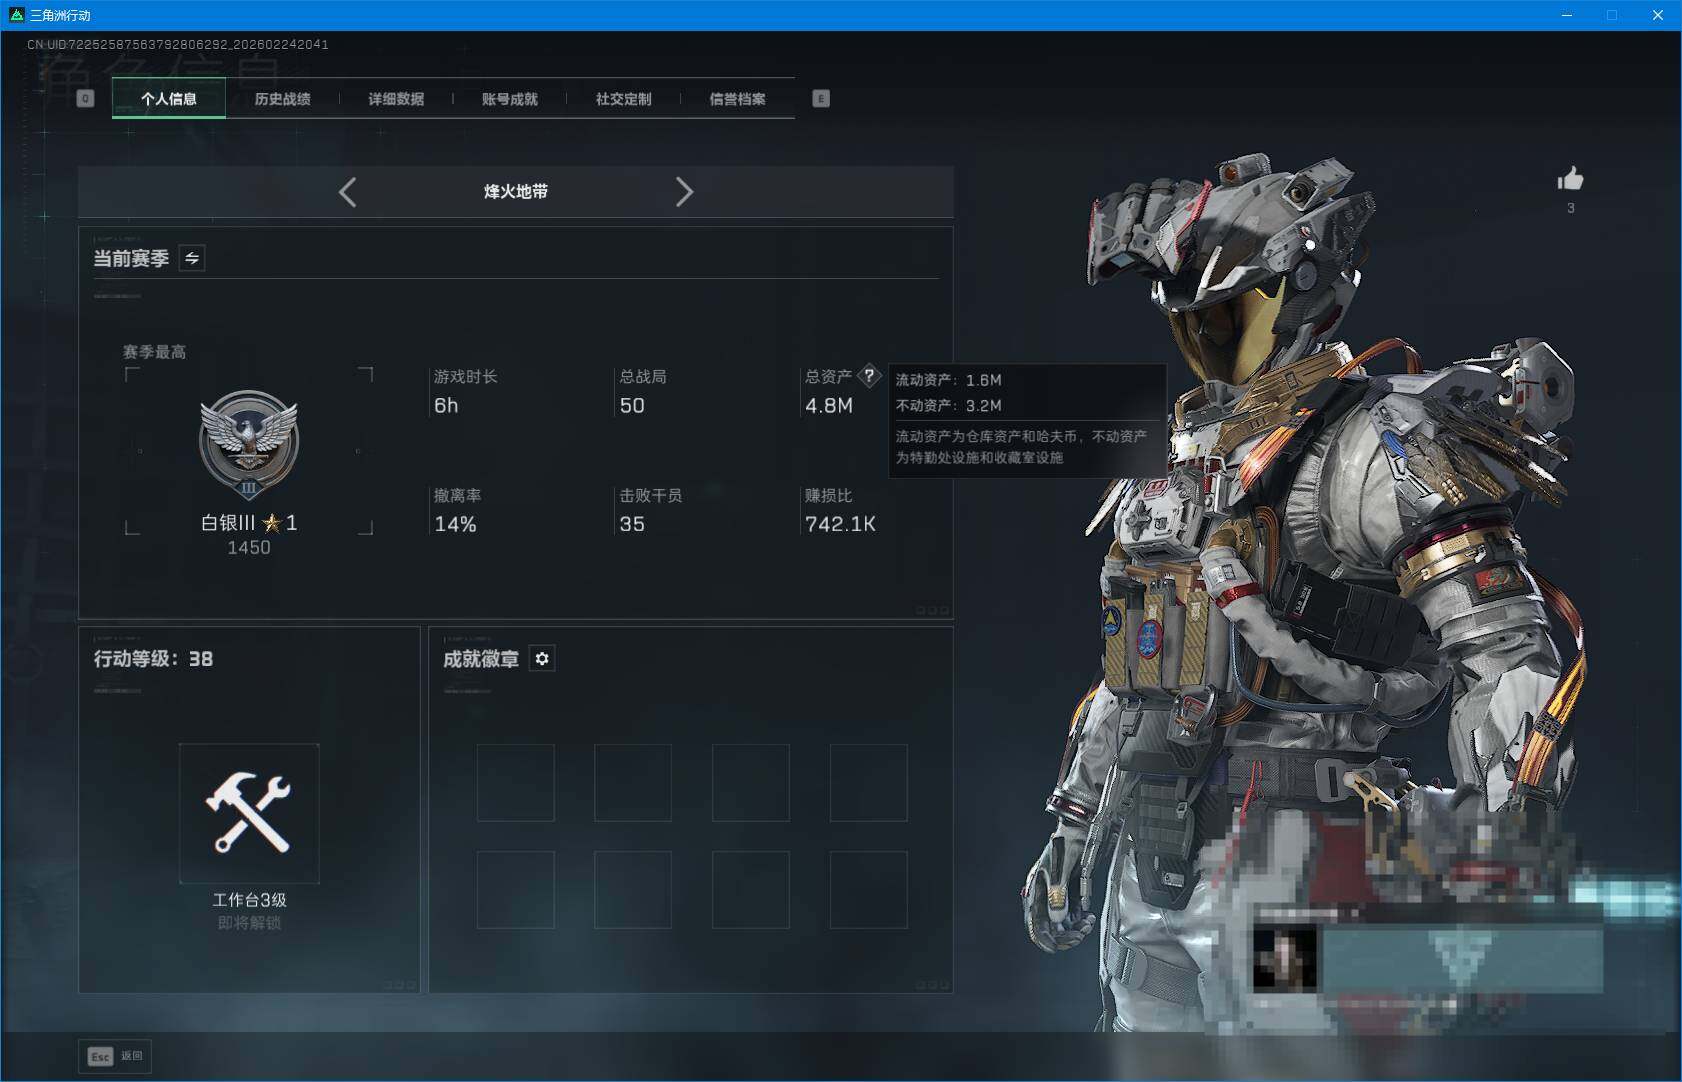The height and width of the screenshot is (1082, 1682).
Task: Click the 赚损比 value 742.1K
Action: pos(840,524)
